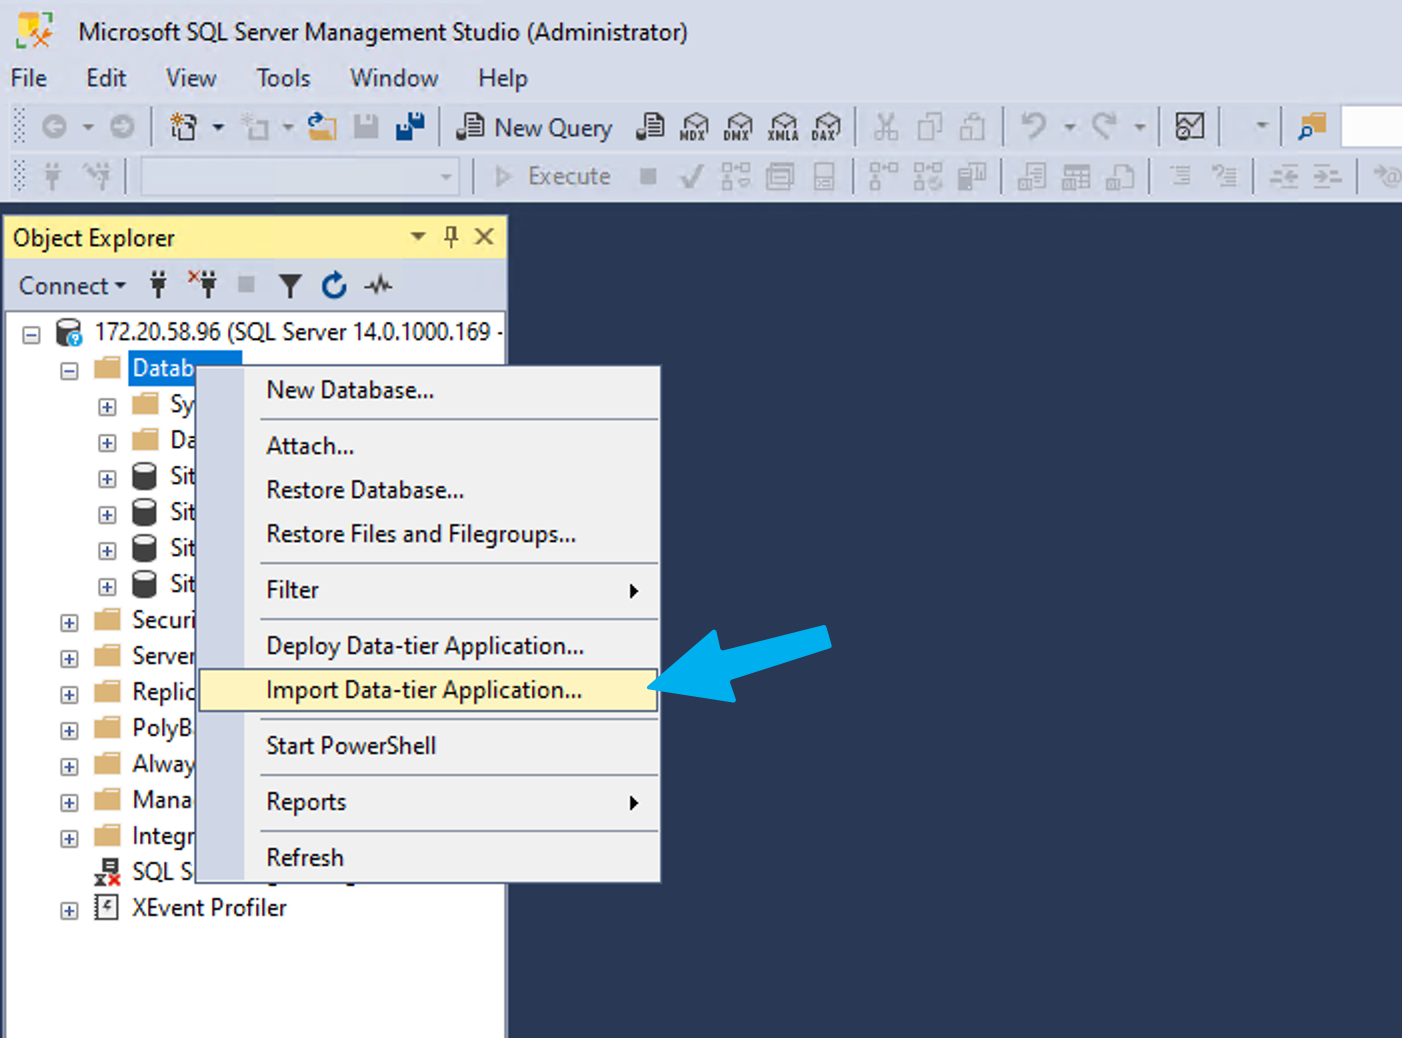Click the MDX query icon
Image resolution: width=1402 pixels, height=1038 pixels.
(x=693, y=127)
